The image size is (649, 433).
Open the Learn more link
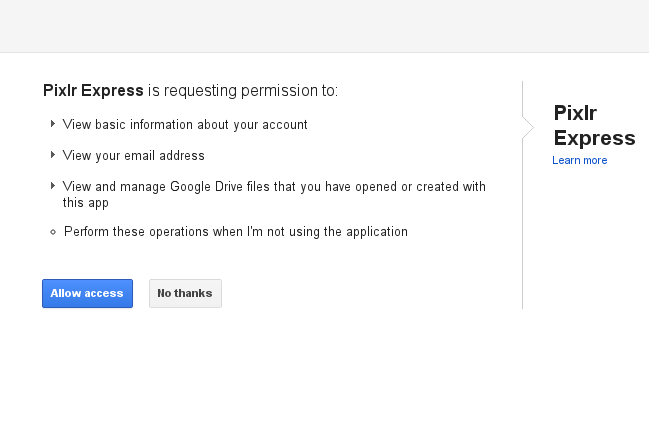(579, 161)
